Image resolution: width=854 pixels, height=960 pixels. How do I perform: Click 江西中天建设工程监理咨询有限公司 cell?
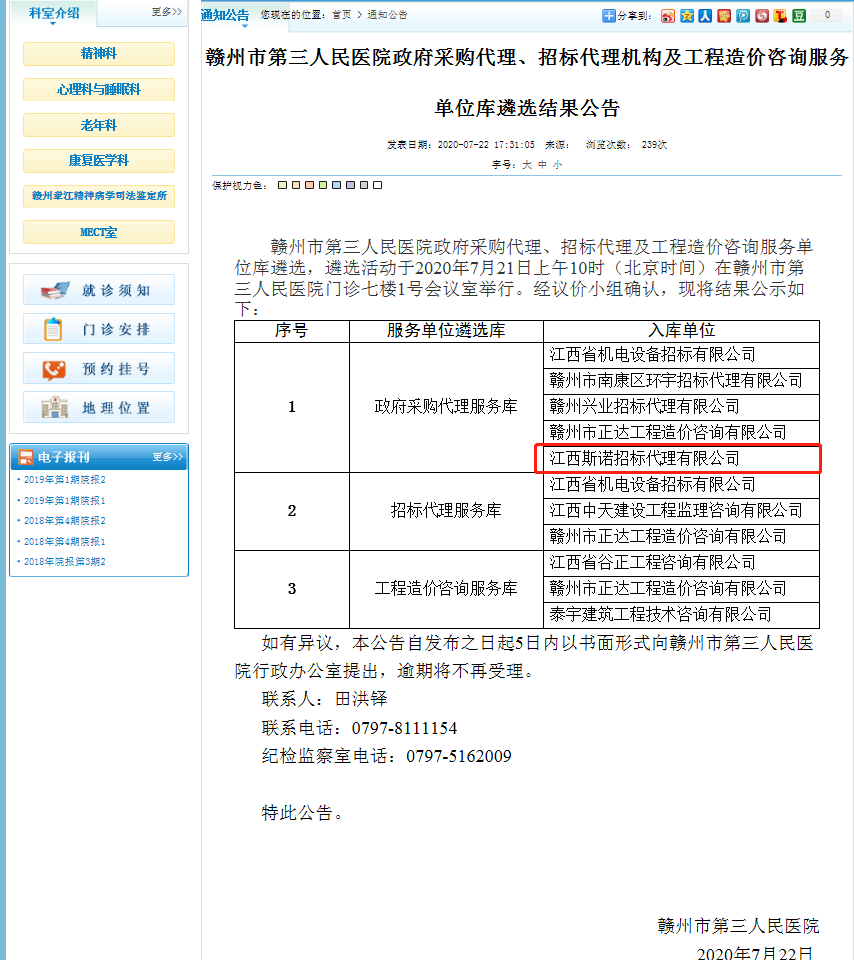(x=681, y=511)
